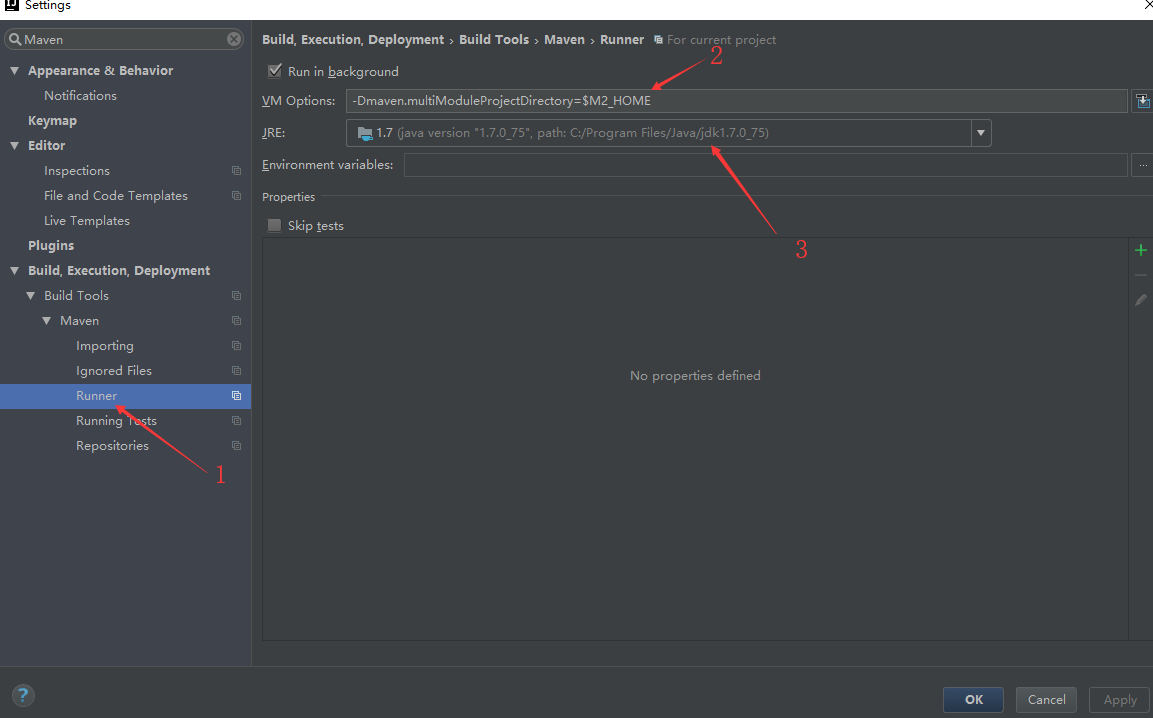The image size is (1153, 718).
Task: Click the Apply button
Action: 1119,700
